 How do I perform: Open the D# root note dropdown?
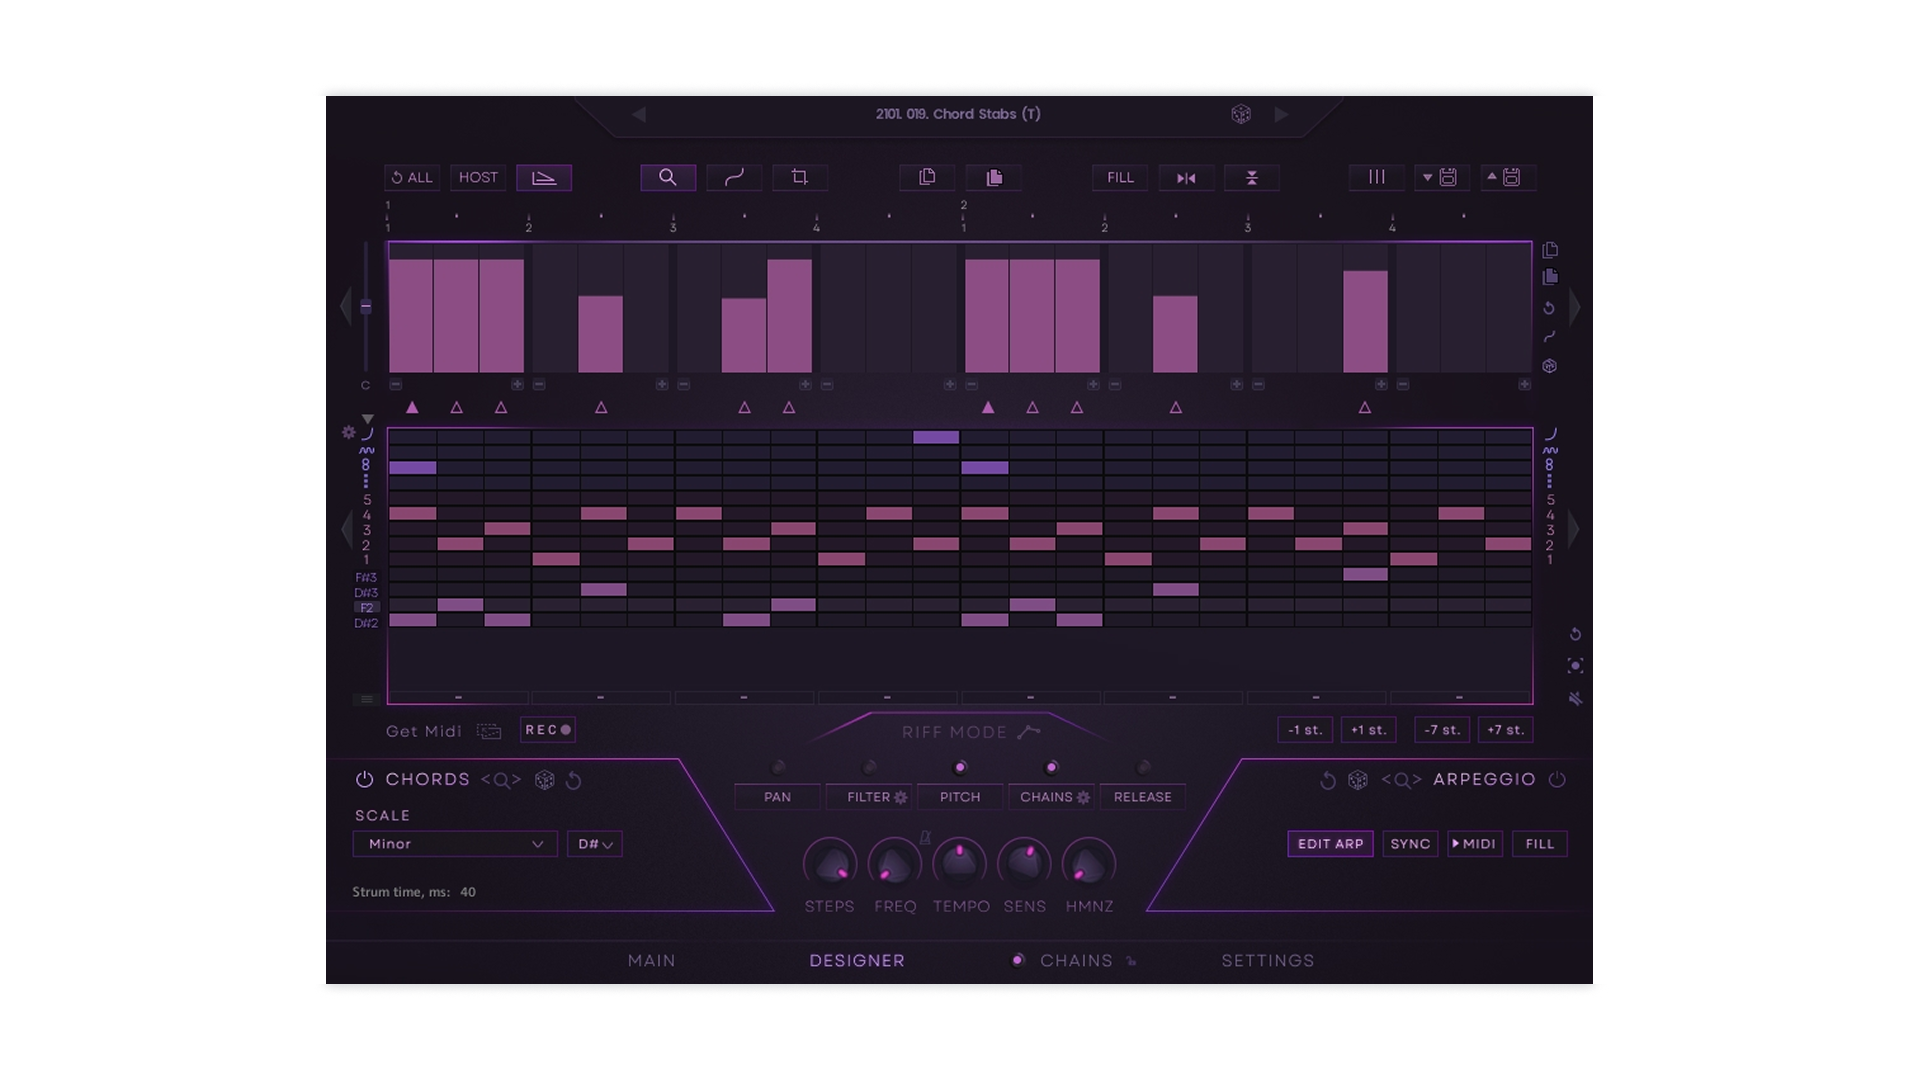coord(593,844)
